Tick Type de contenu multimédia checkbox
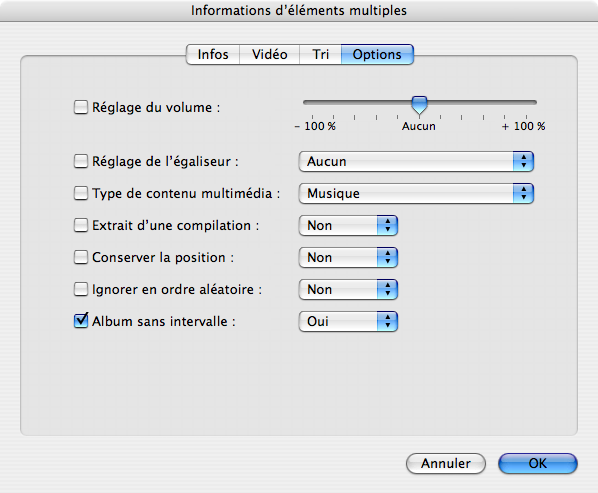The height and width of the screenshot is (493, 598). tap(81, 193)
